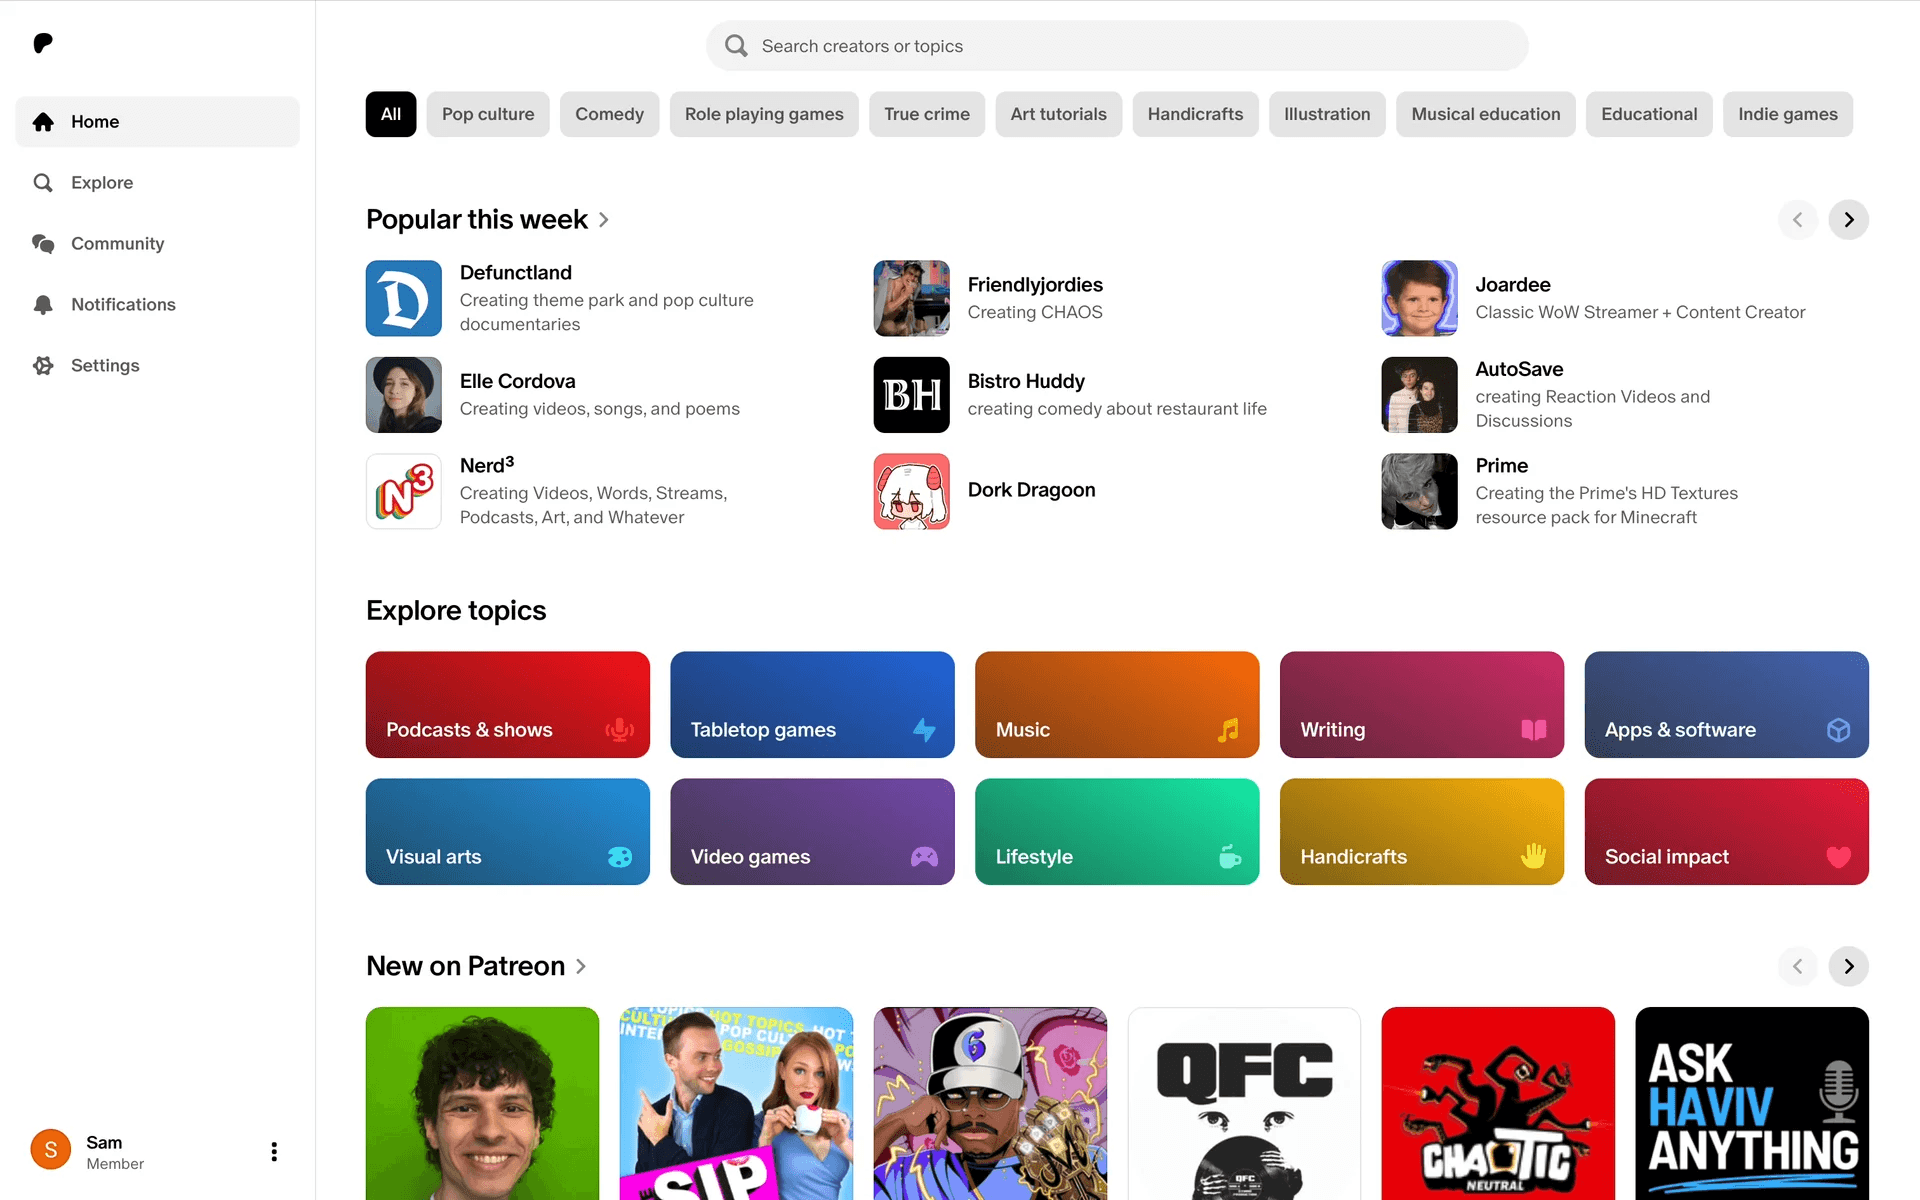This screenshot has width=1920, height=1200.
Task: Open the Friendlyjordies creator page
Action: [1034, 285]
